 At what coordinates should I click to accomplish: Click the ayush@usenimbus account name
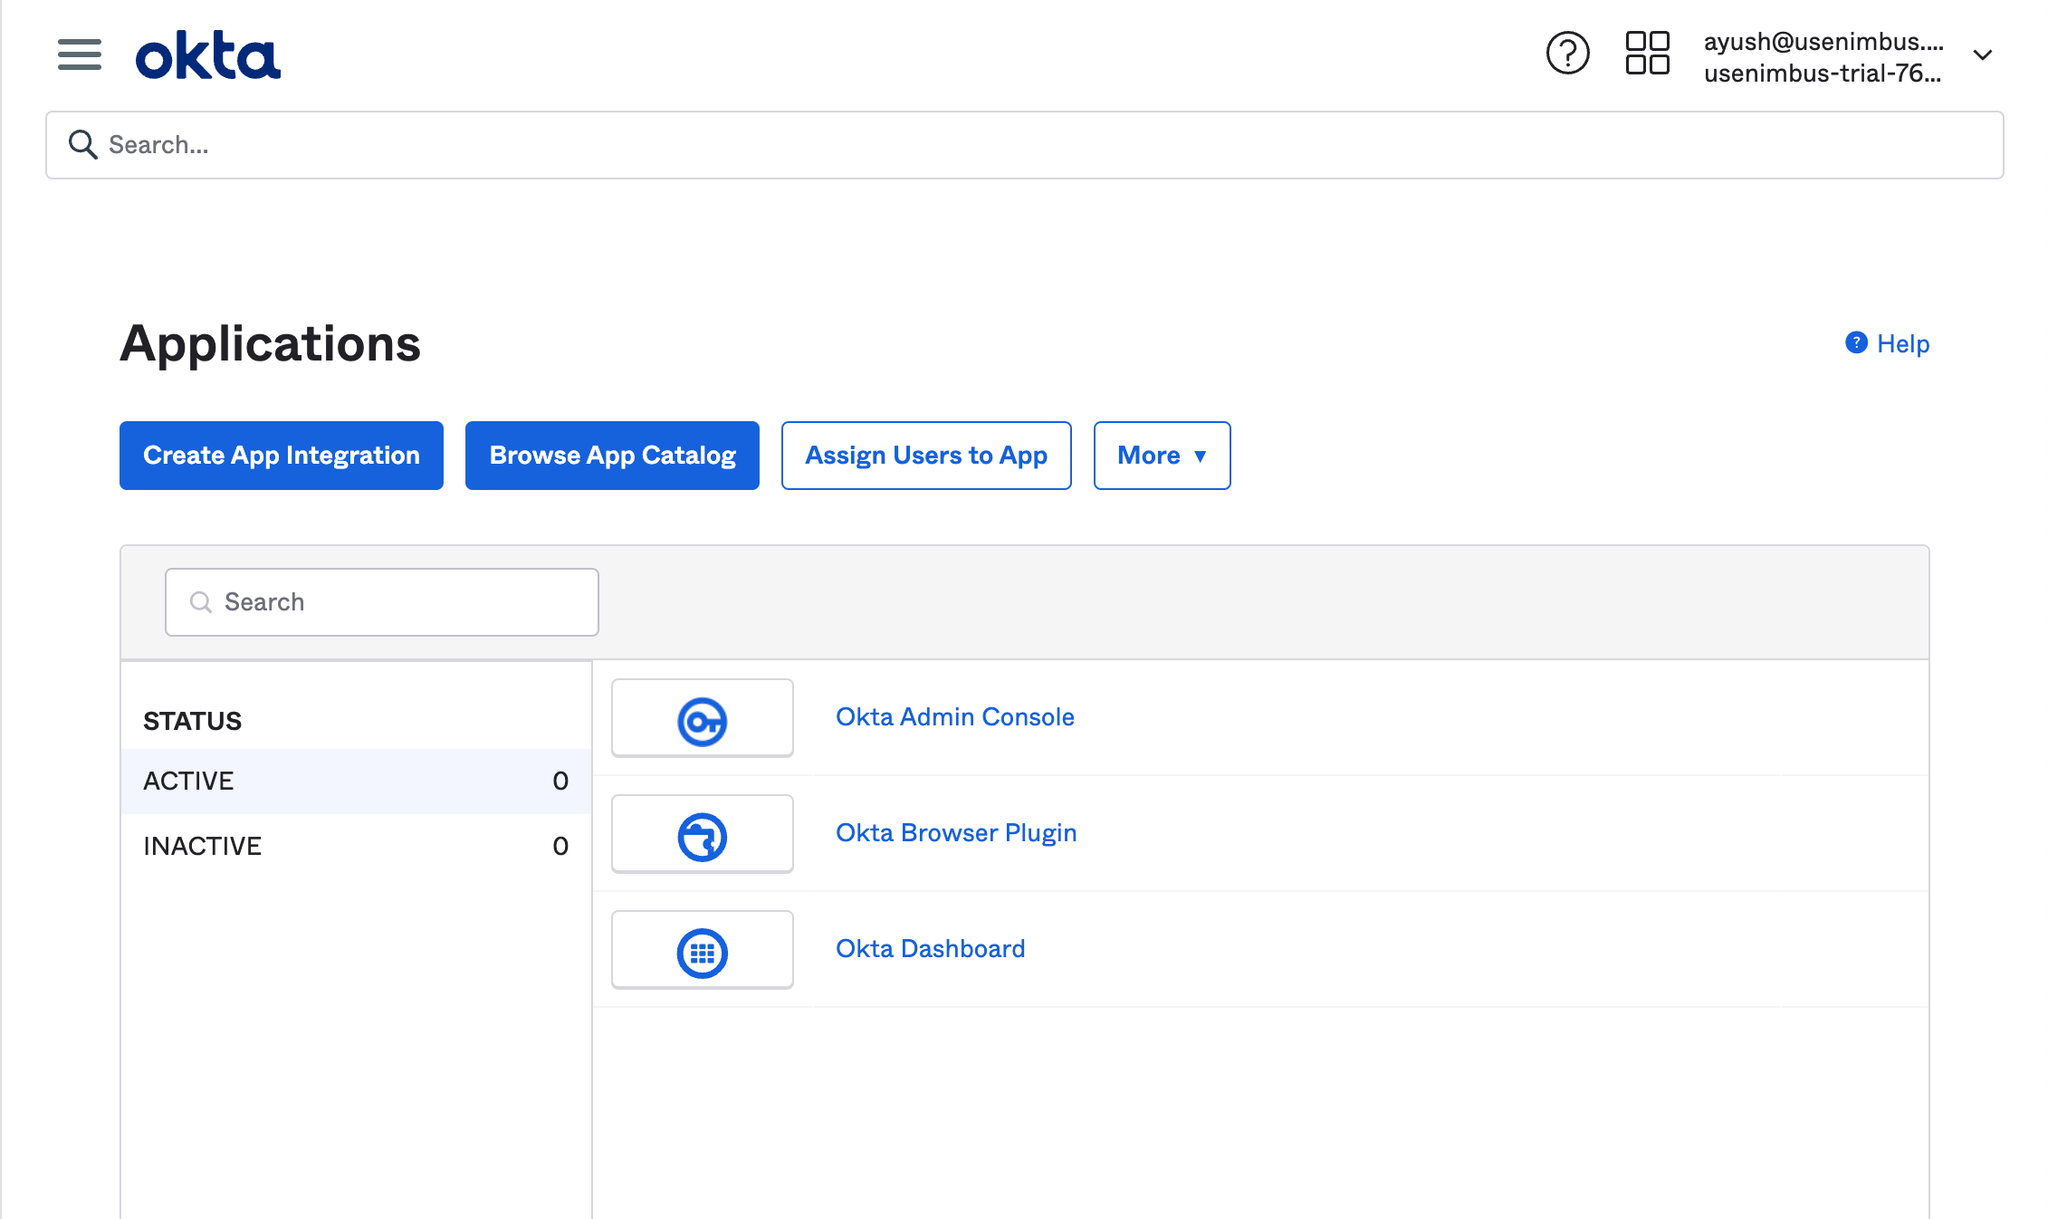[1823, 41]
